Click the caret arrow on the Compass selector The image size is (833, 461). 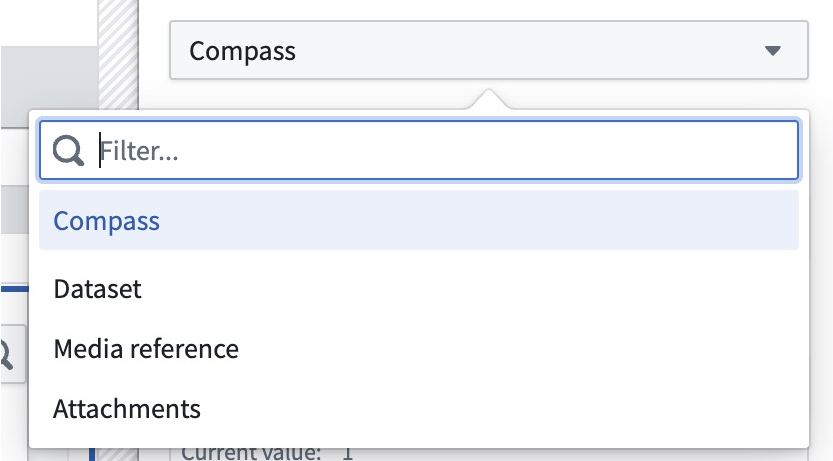tap(772, 50)
